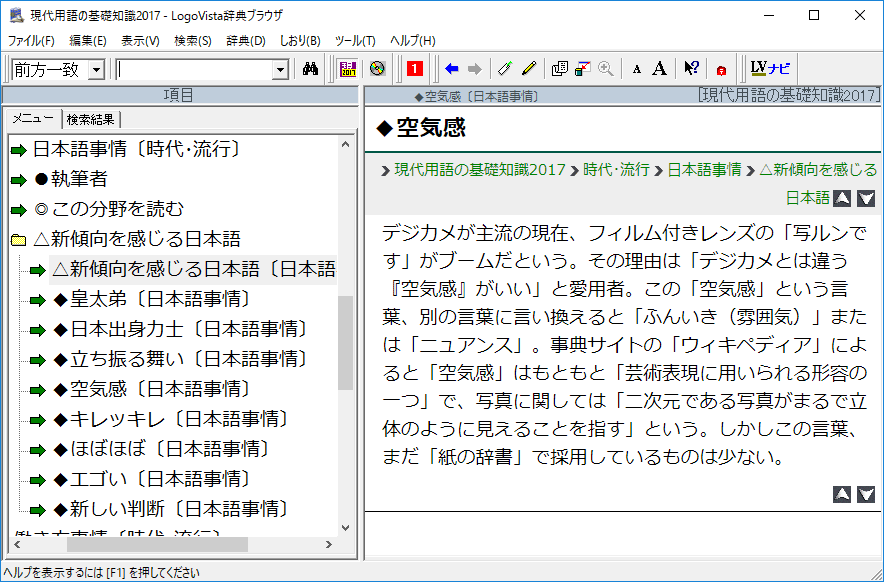Click the binoculars search icon
The width and height of the screenshot is (884, 582).
310,69
